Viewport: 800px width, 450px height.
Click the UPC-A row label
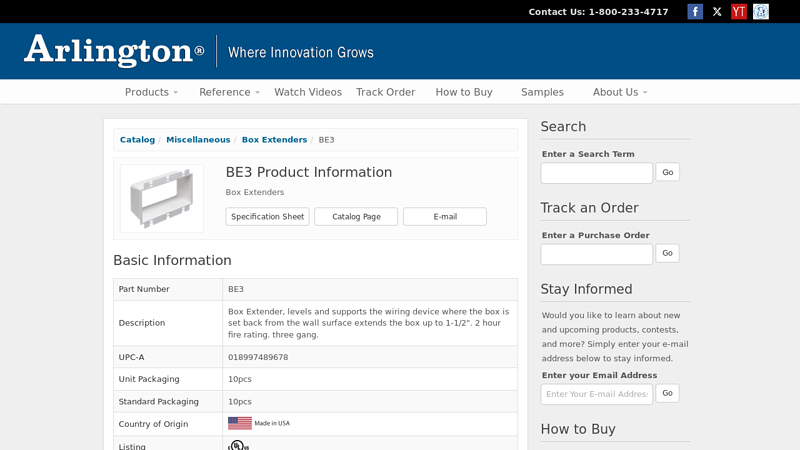pyautogui.click(x=131, y=357)
